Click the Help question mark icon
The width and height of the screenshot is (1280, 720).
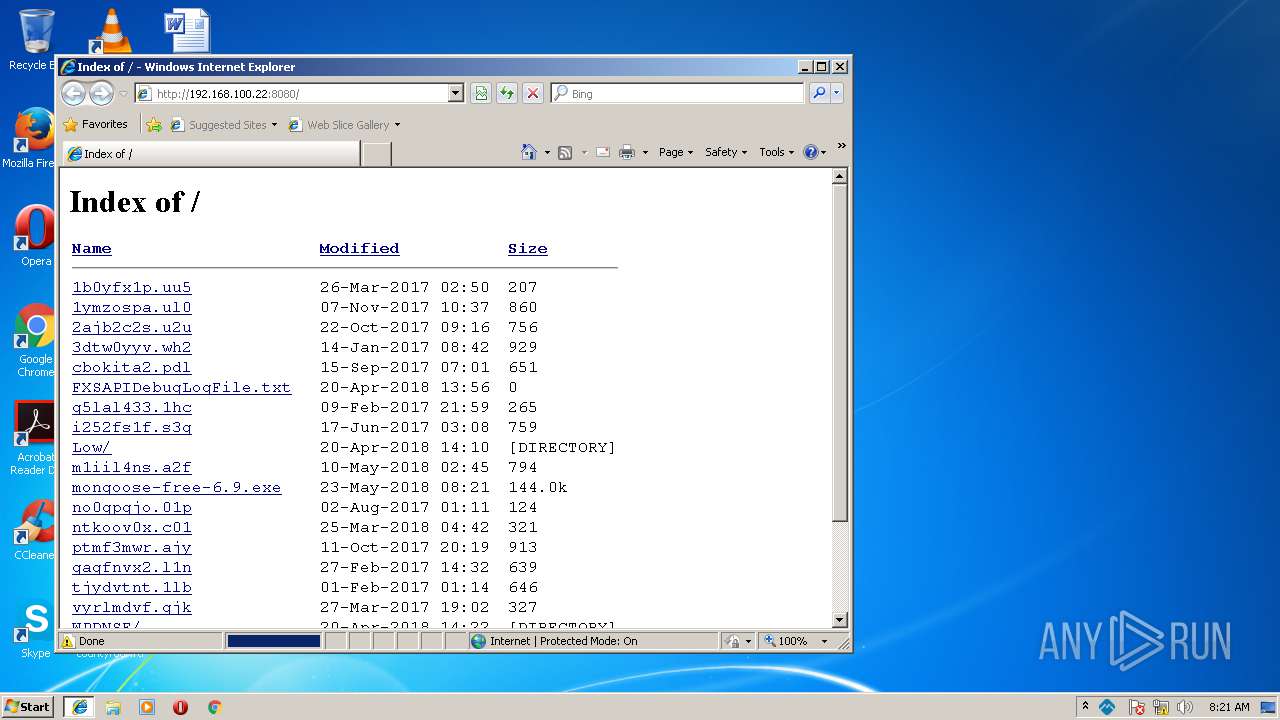[x=810, y=152]
